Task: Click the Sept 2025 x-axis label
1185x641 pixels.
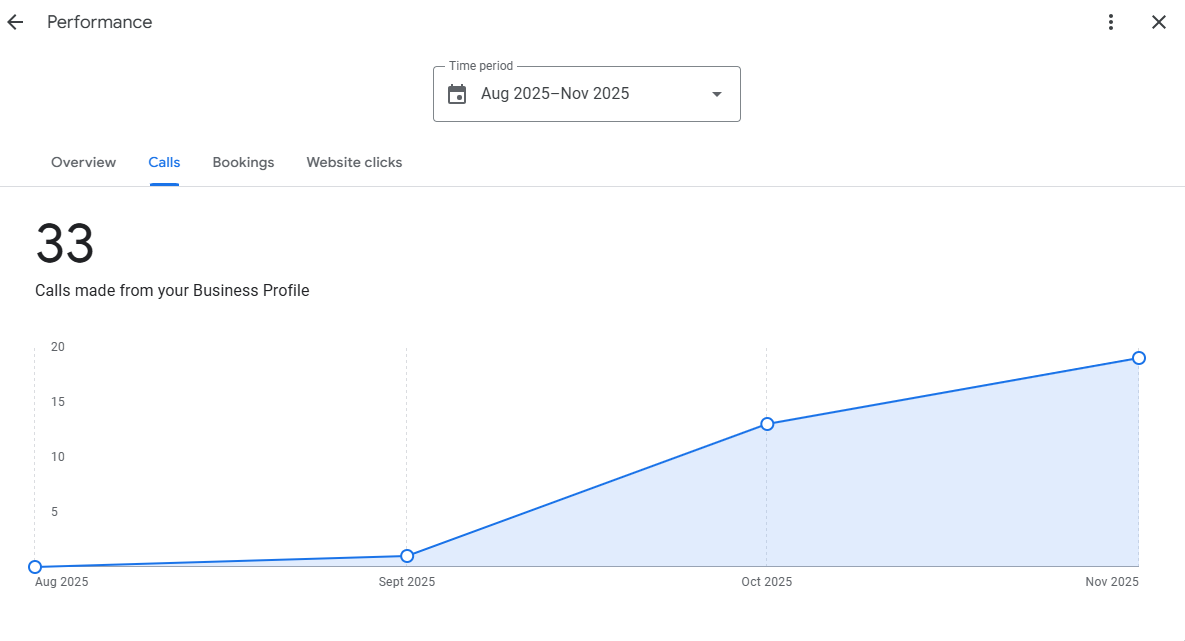Action: 407,582
